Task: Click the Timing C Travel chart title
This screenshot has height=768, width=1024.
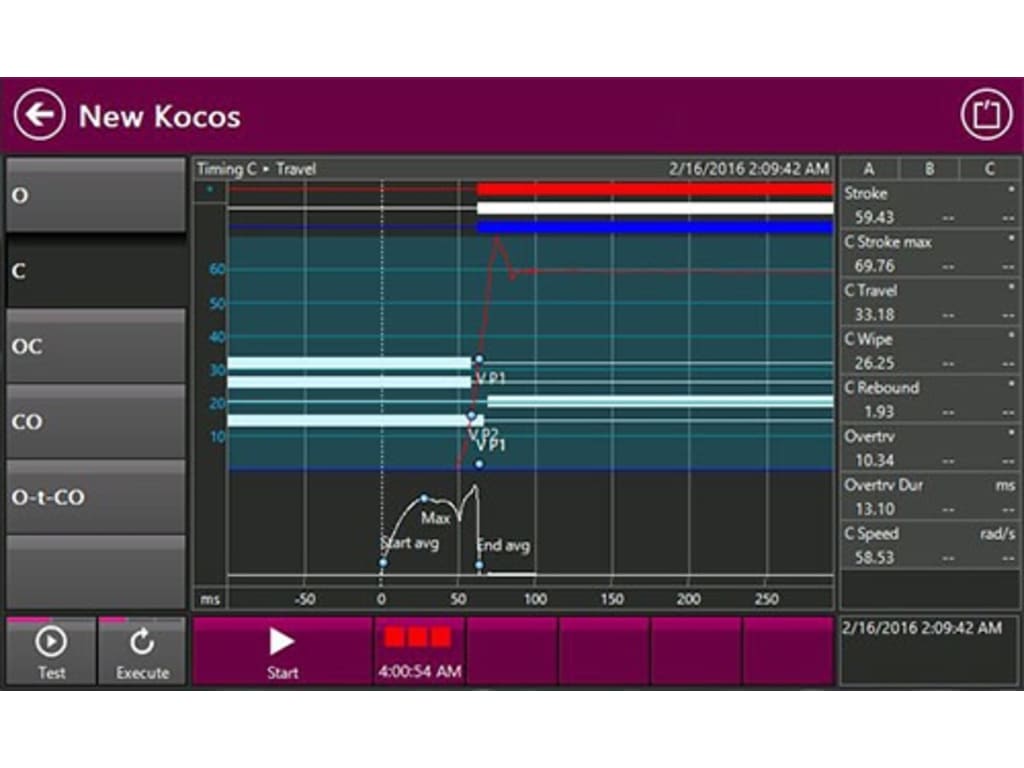Action: coord(257,169)
